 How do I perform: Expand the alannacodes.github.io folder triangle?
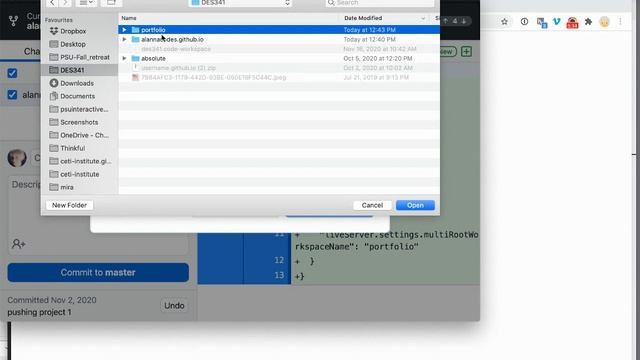pos(124,39)
